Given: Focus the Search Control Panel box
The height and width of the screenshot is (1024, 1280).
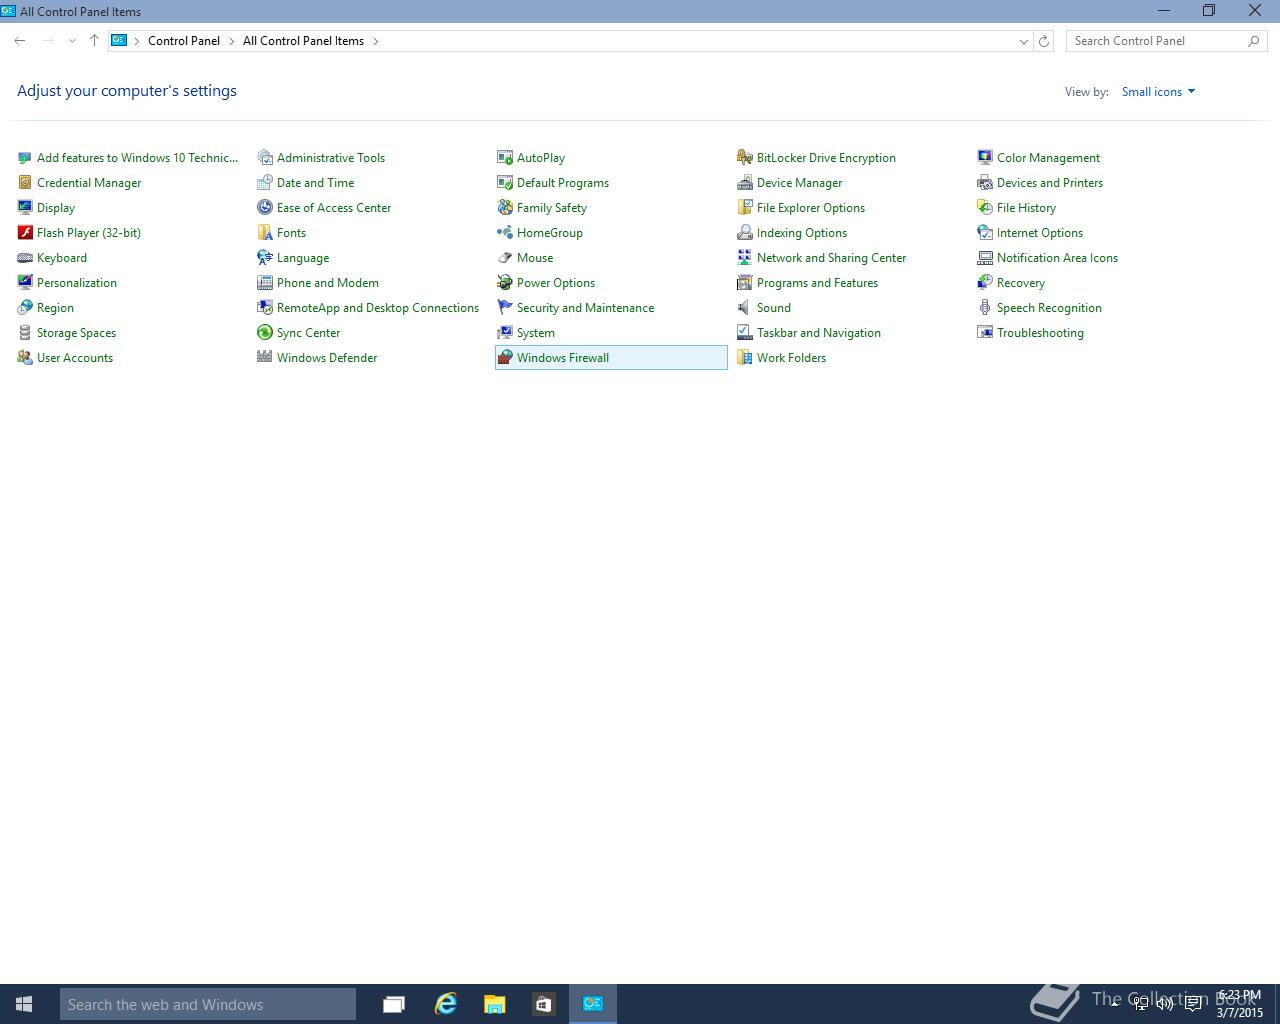Looking at the screenshot, I should (x=1166, y=41).
